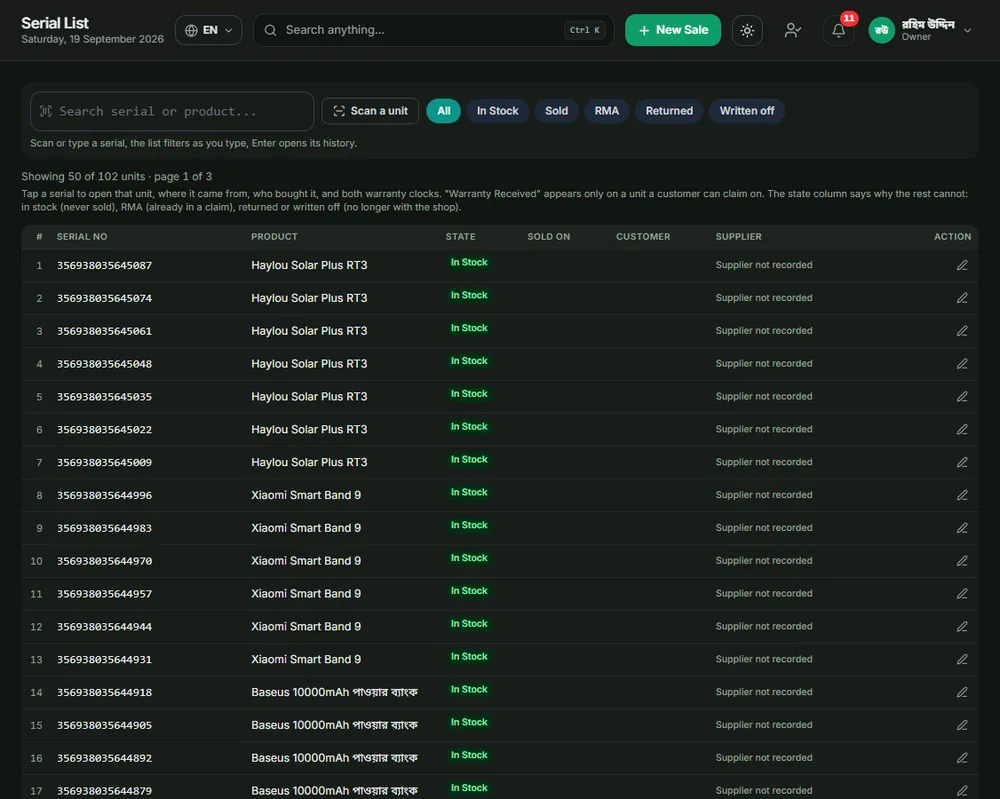Click the SOLD ON column header
The height and width of the screenshot is (799, 1000).
click(548, 237)
